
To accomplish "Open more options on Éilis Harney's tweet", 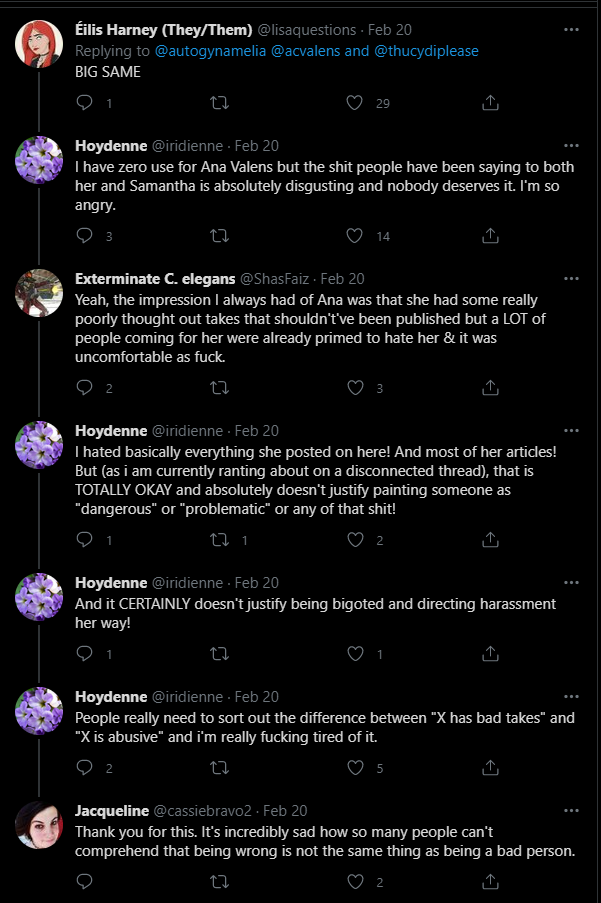I will (571, 29).
